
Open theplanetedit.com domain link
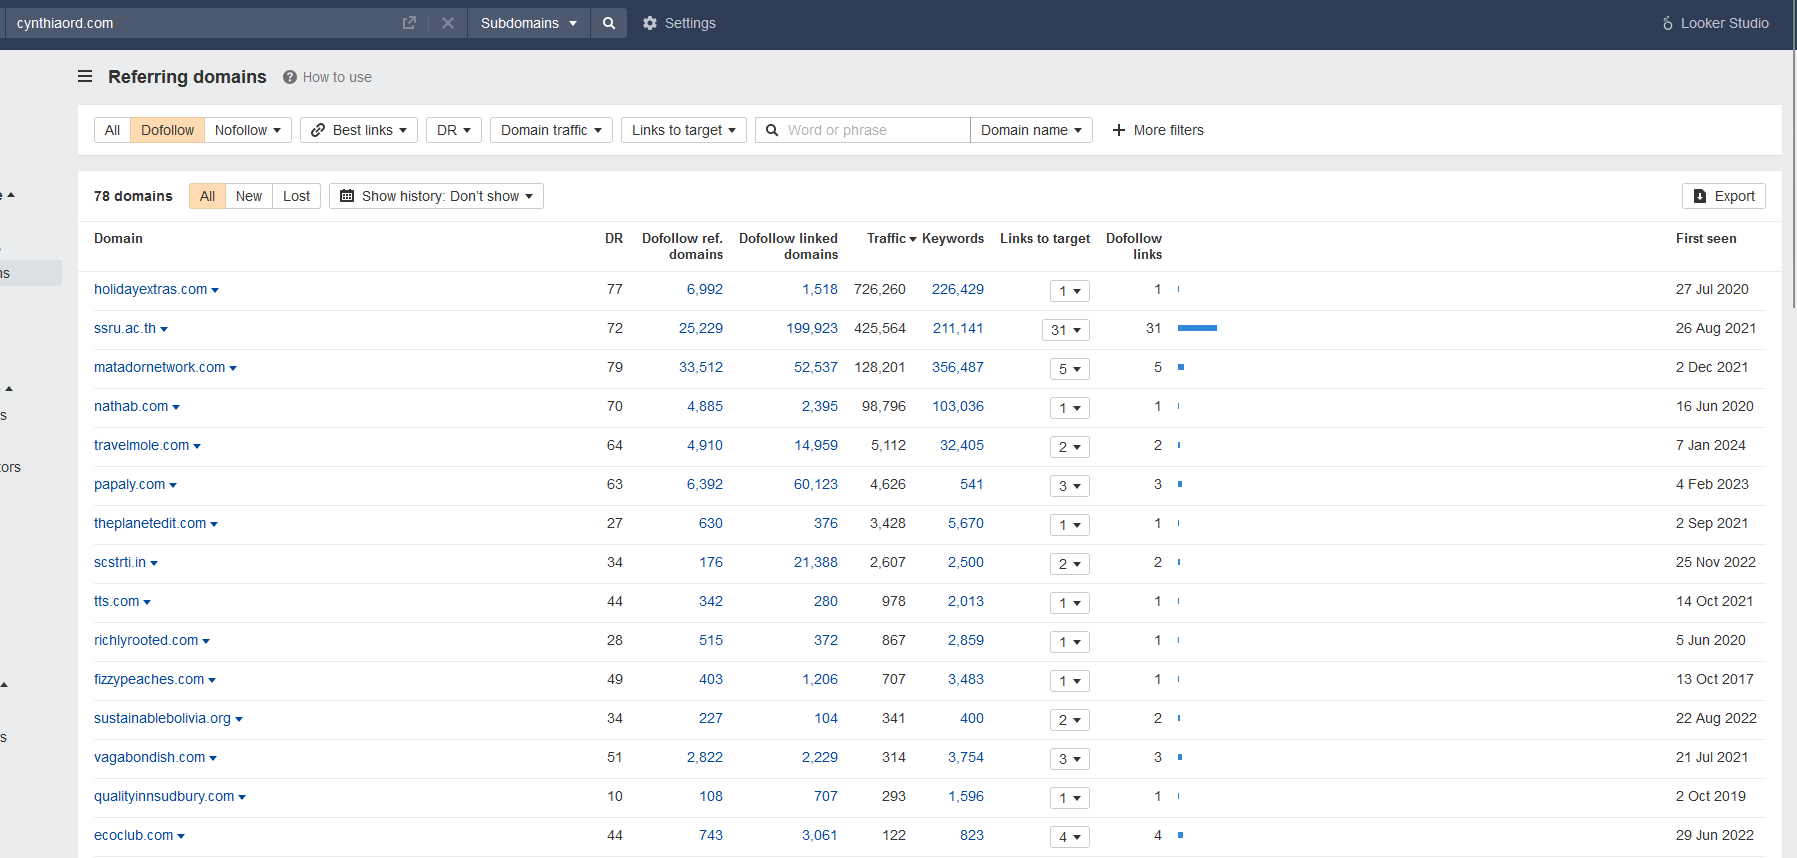(150, 523)
